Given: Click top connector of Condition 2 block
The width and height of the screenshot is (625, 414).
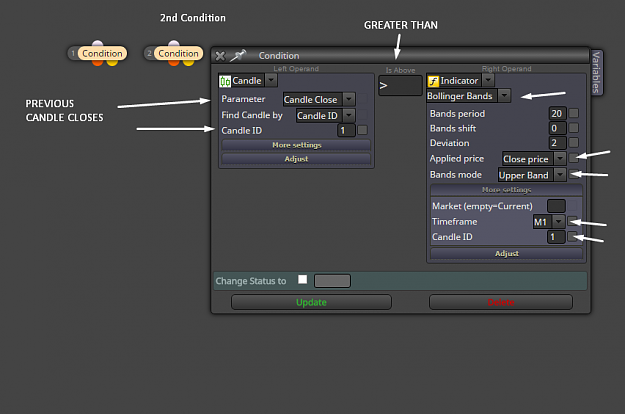Looking at the screenshot, I should click(174, 43).
